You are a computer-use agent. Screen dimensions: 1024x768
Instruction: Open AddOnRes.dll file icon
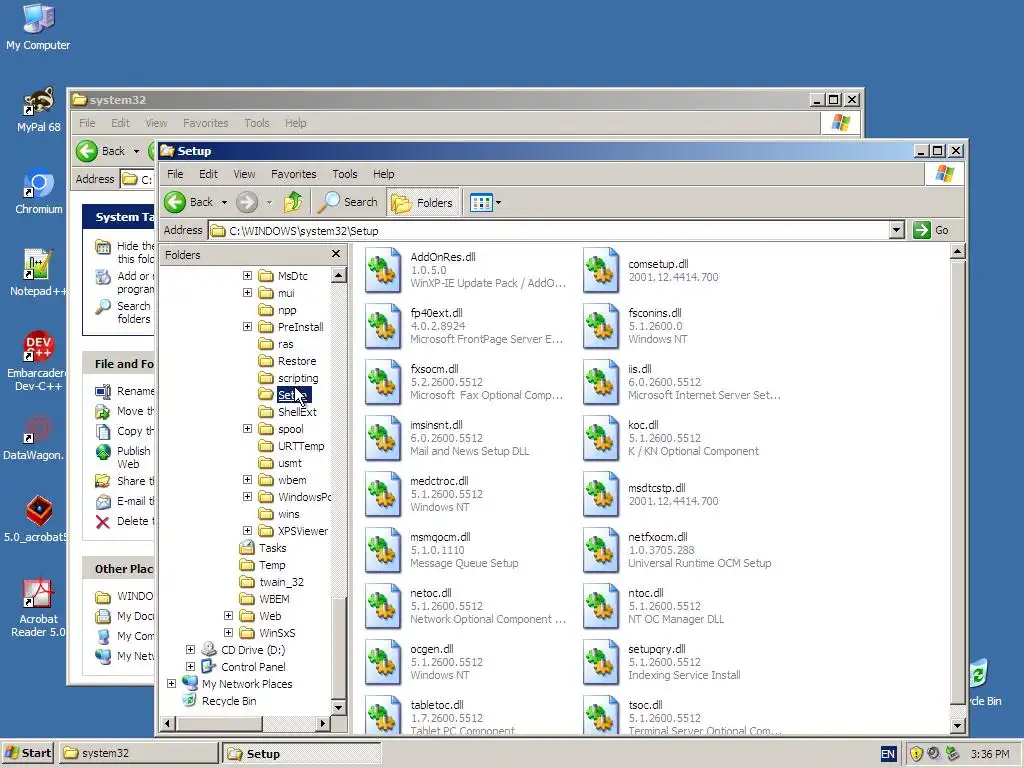click(x=383, y=270)
